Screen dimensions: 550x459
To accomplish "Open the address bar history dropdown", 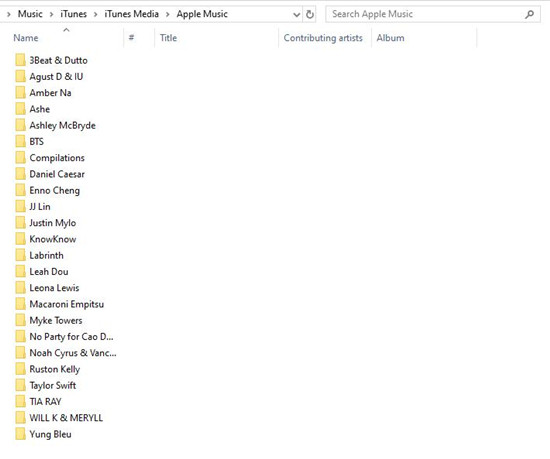I will [296, 14].
